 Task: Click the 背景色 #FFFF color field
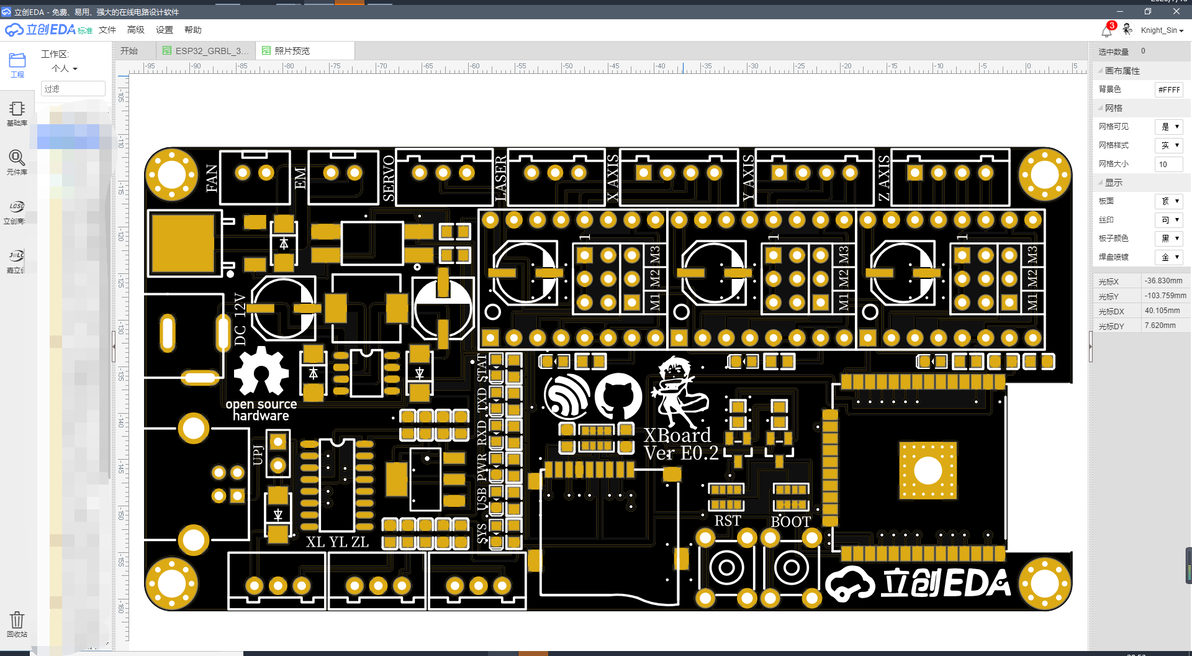(x=1168, y=90)
